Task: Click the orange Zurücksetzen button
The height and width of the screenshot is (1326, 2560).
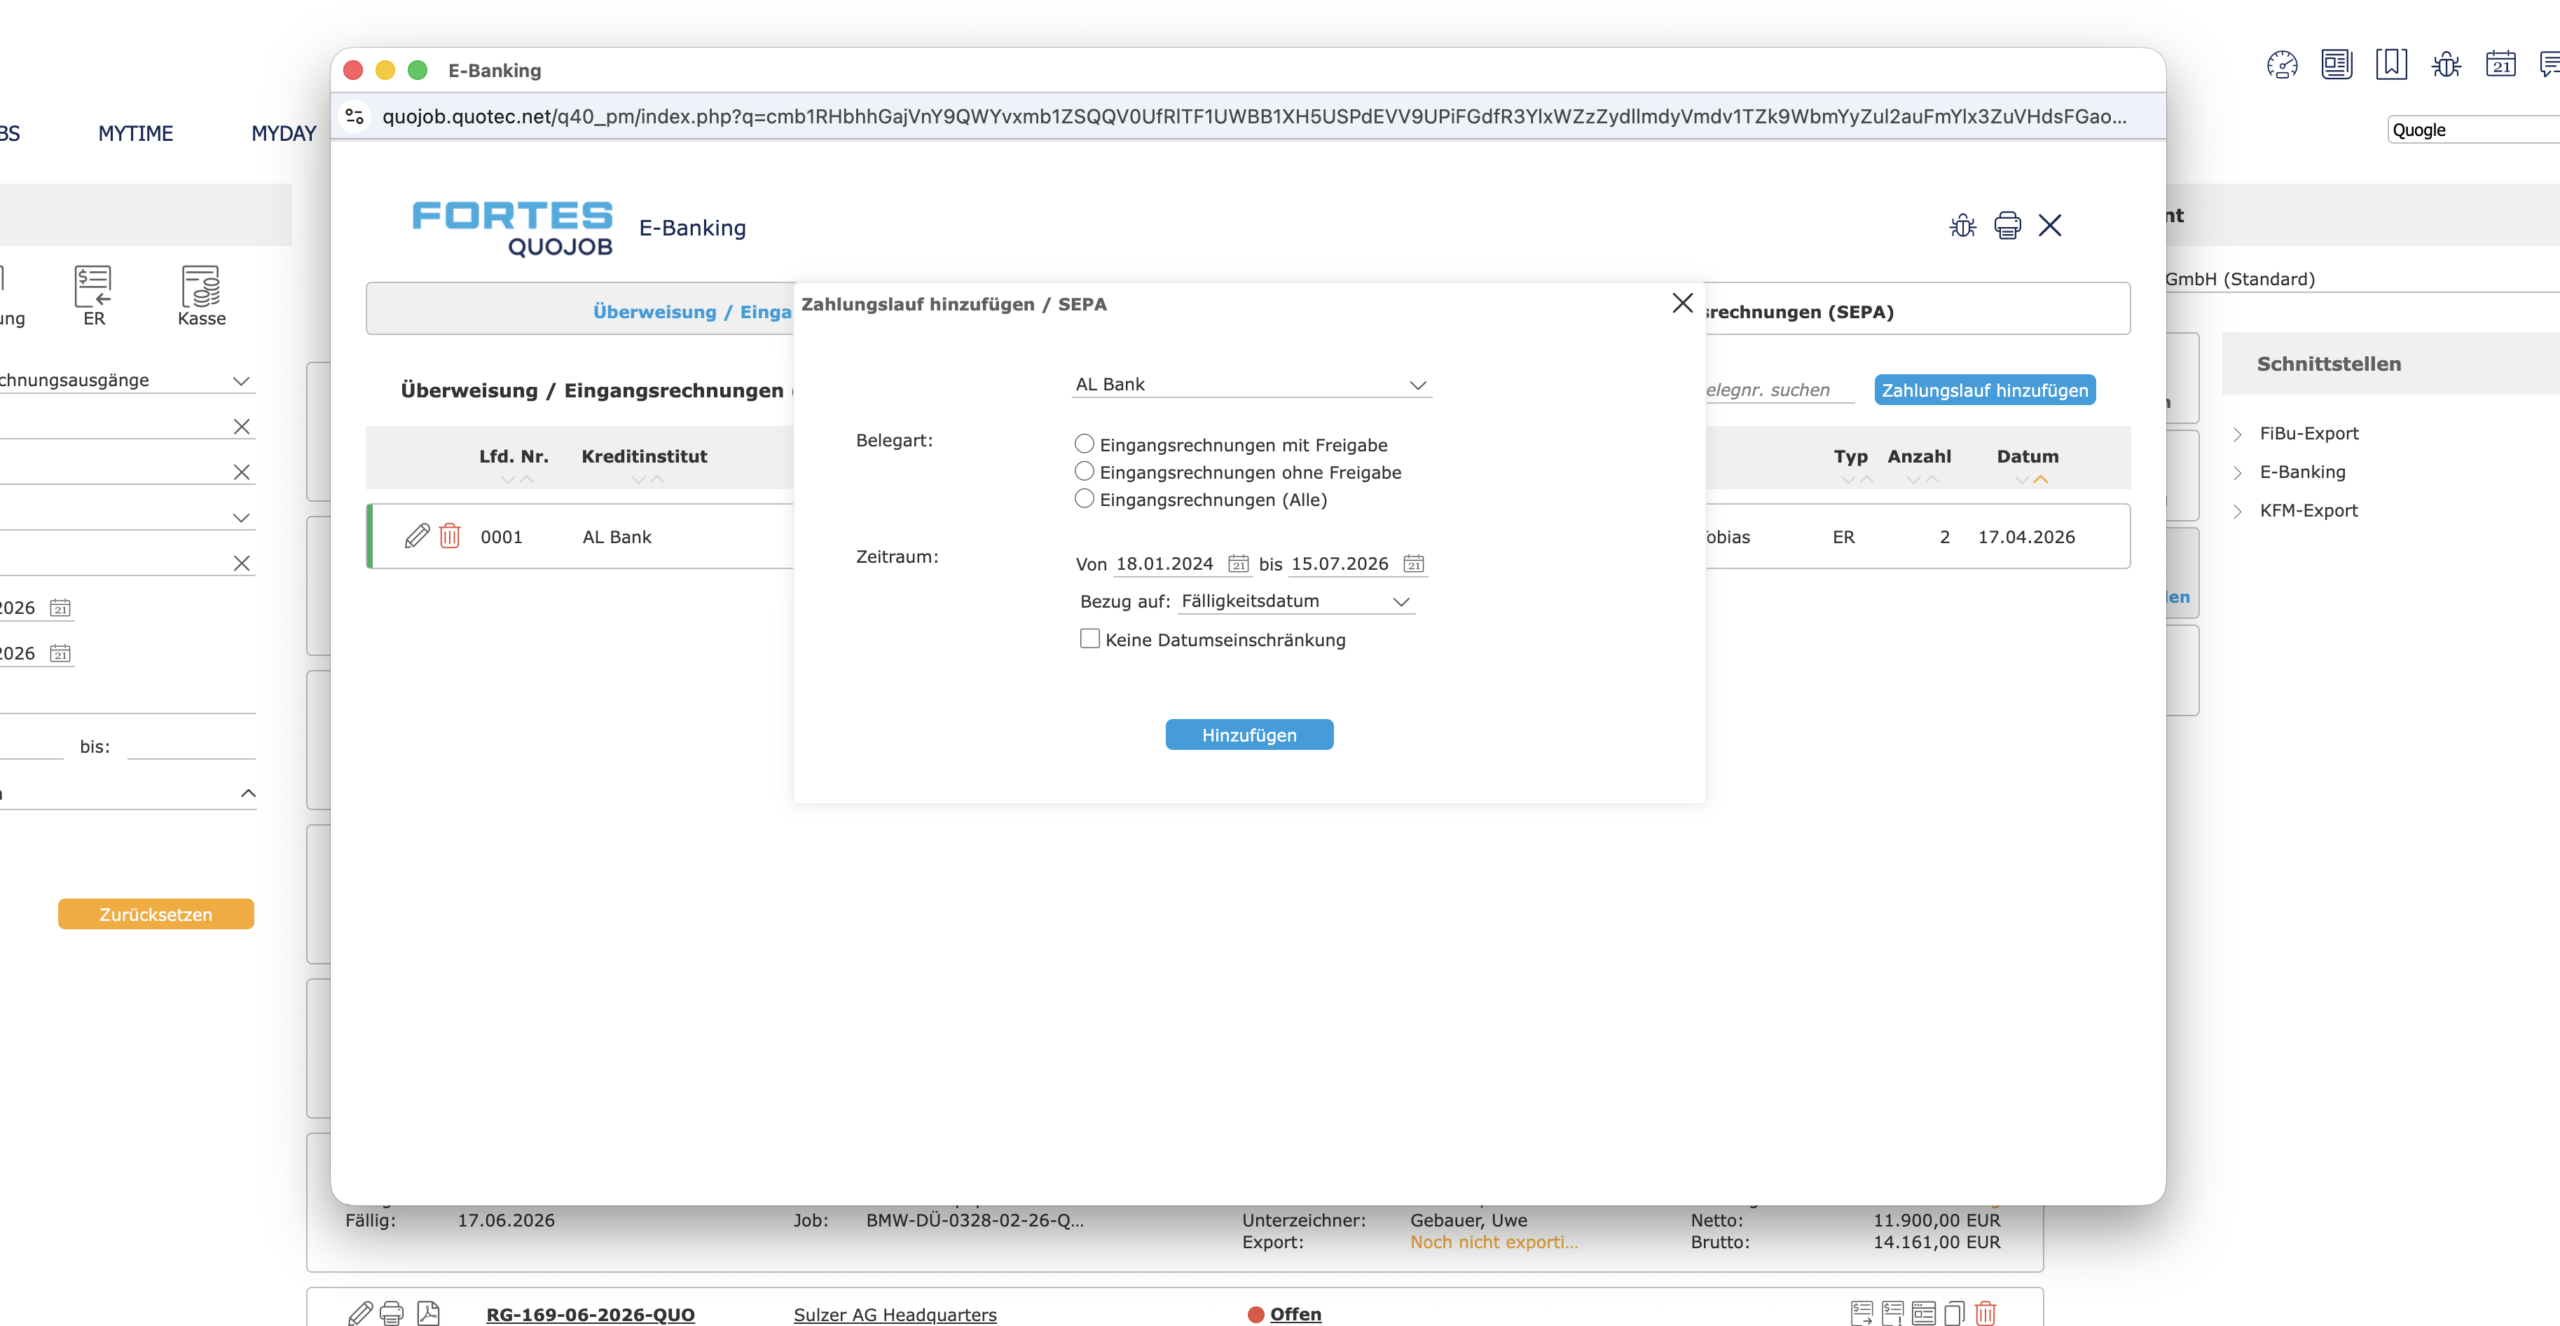Action: (x=156, y=914)
